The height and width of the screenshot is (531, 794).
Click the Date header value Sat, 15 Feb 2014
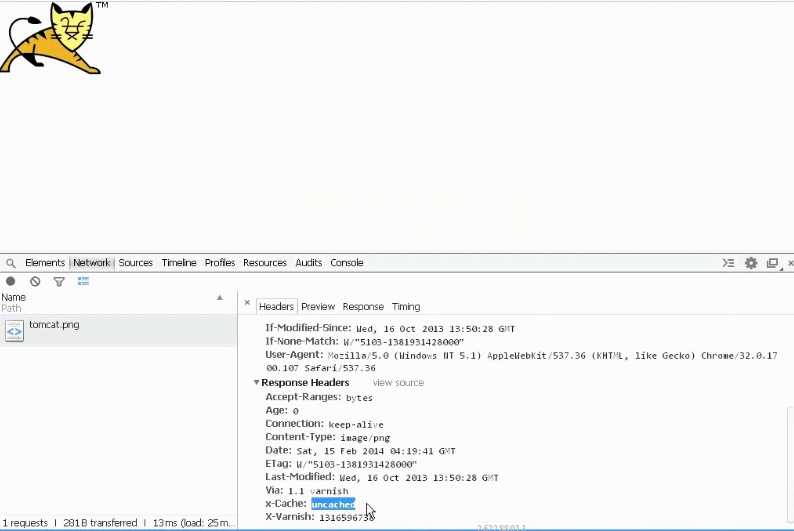pyautogui.click(x=376, y=451)
